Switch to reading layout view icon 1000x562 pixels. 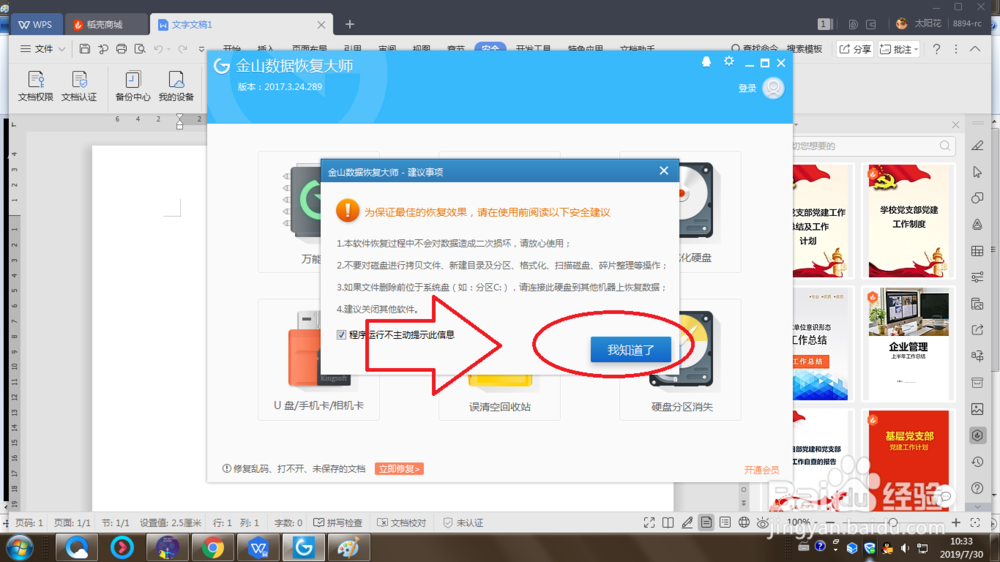click(x=668, y=522)
